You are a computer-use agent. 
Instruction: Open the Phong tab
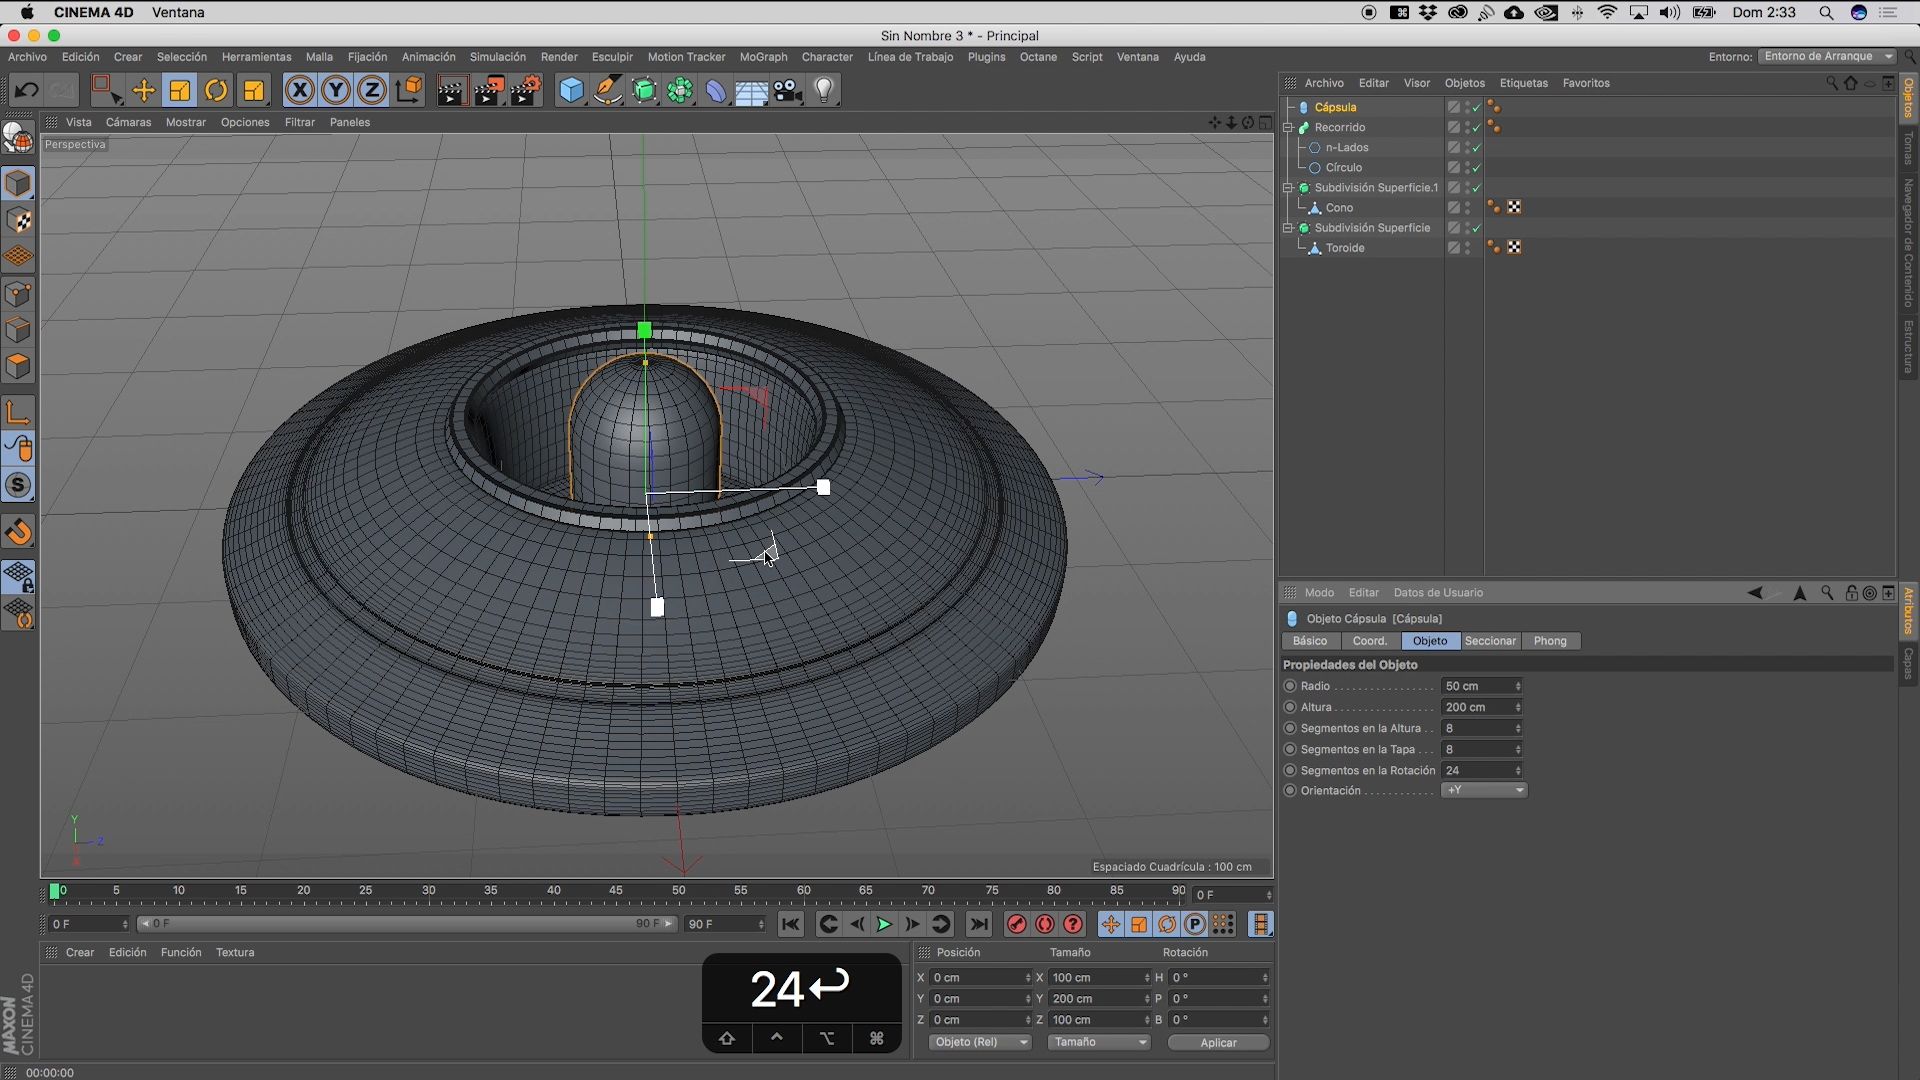tap(1550, 641)
